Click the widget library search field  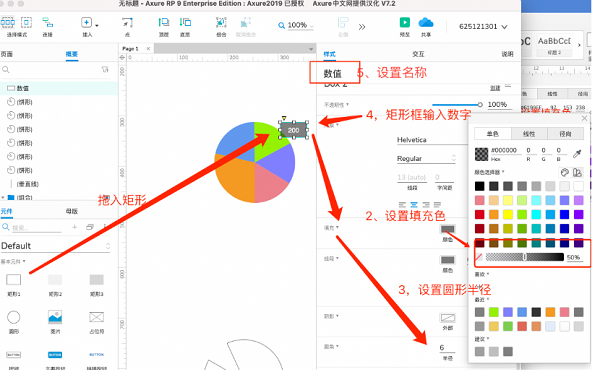coord(36,228)
